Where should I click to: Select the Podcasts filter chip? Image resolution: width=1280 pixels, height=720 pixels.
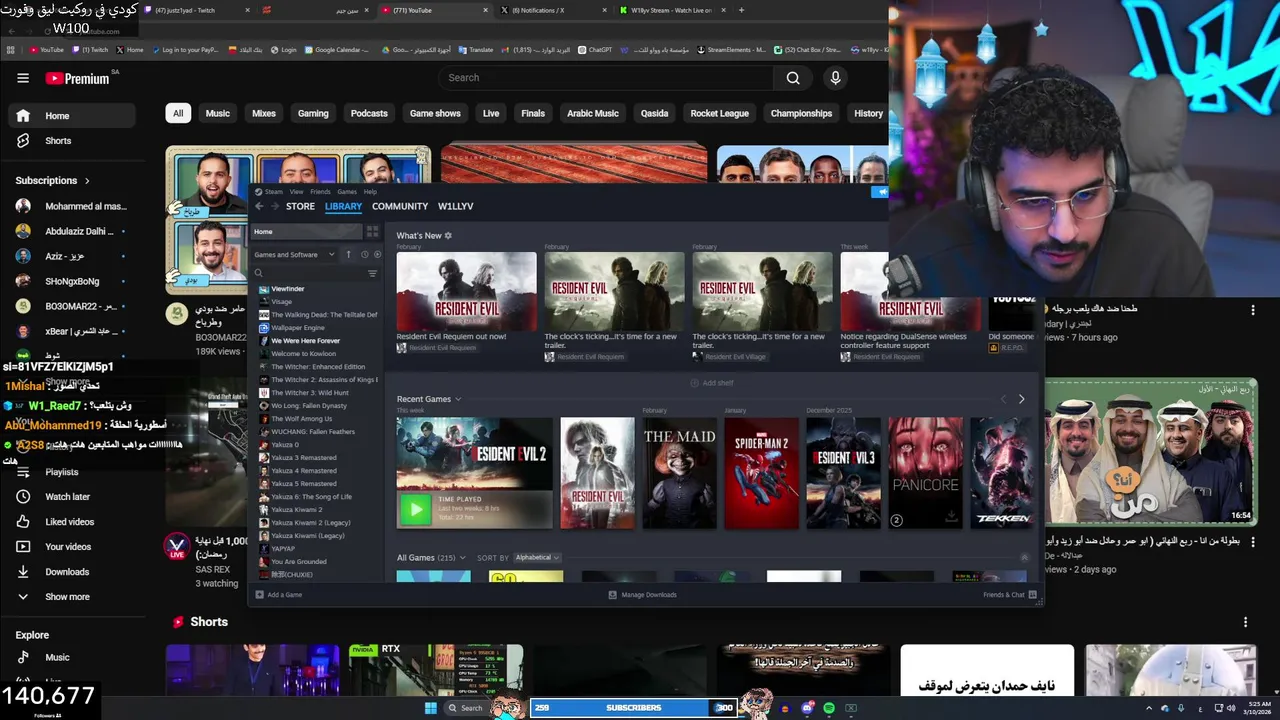click(x=369, y=114)
